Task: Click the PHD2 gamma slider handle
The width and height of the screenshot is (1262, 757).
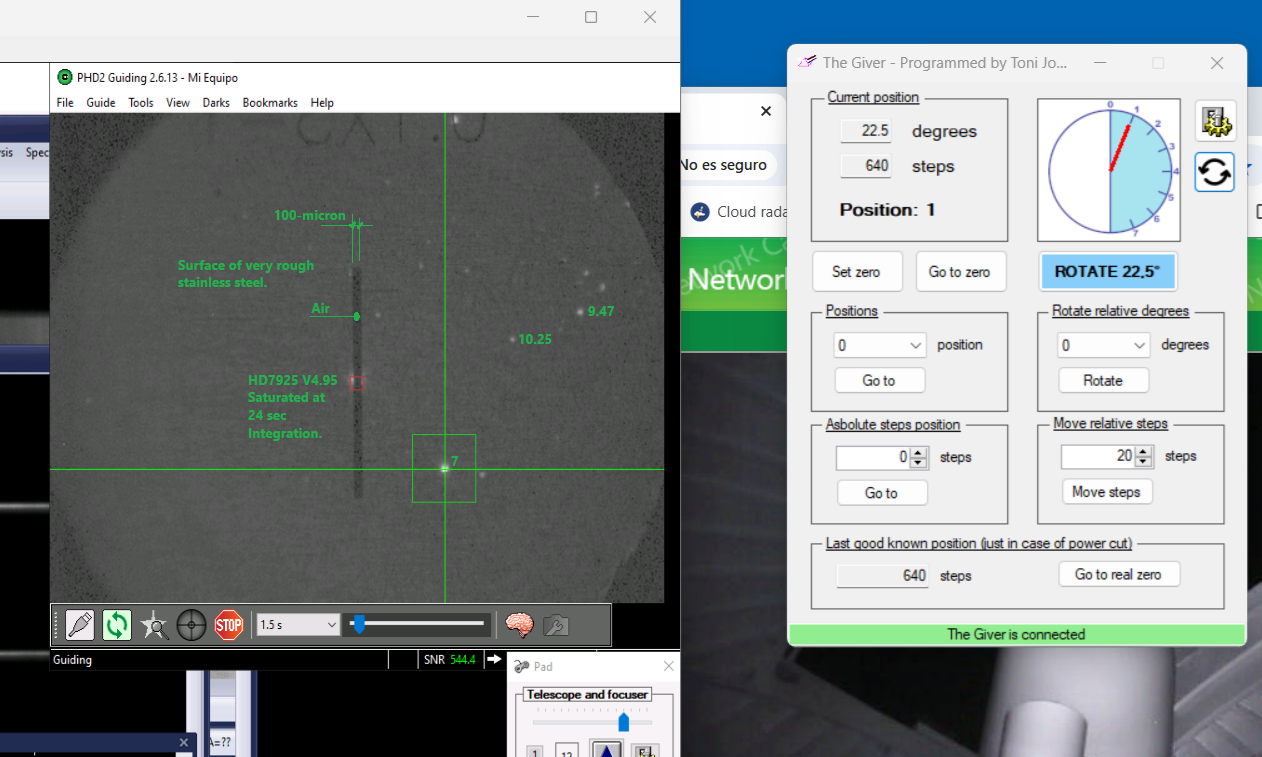Action: [358, 625]
